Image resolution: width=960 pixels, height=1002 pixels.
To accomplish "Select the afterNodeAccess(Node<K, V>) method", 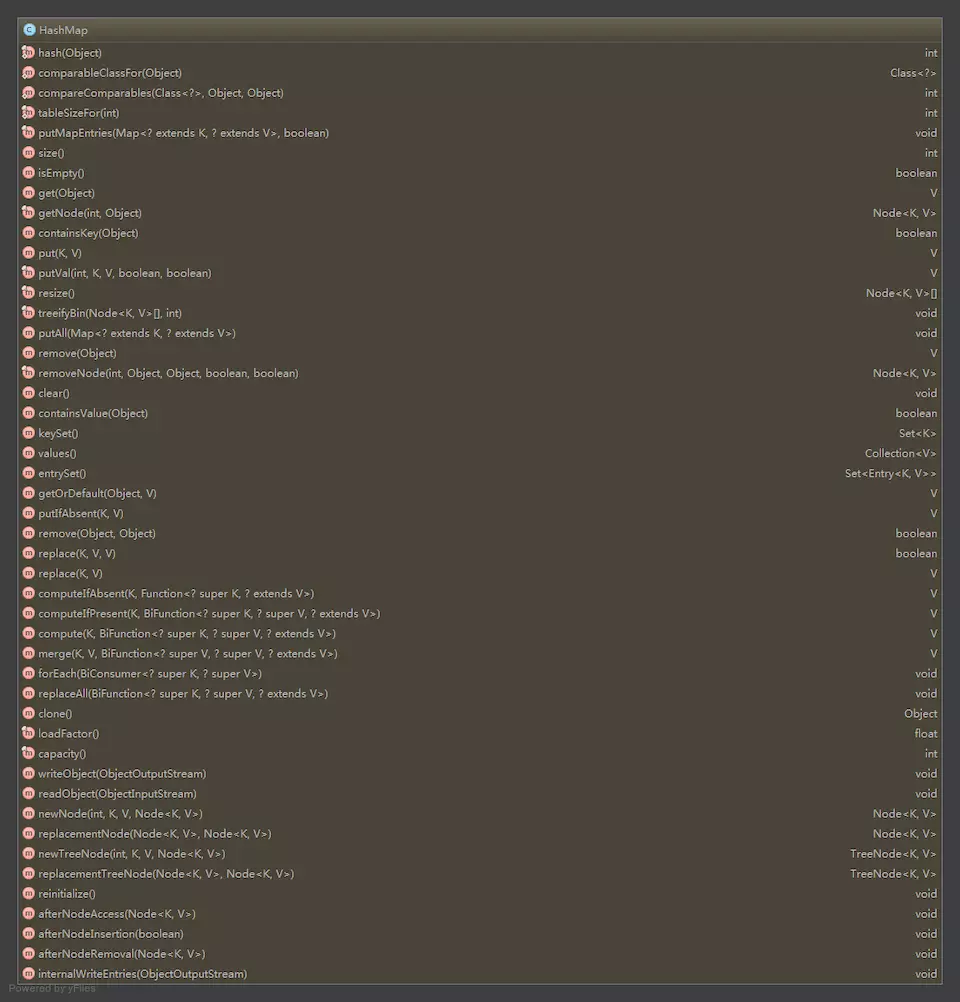I will click(x=117, y=914).
